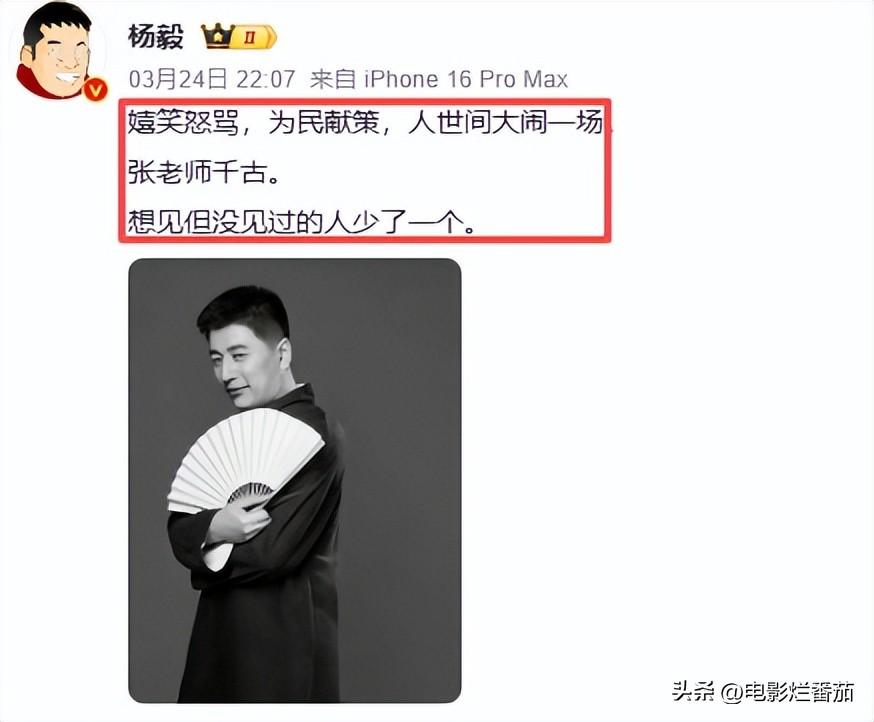Open the black-and-white portrait photo
Viewport: 874px width, 722px height.
(x=295, y=481)
